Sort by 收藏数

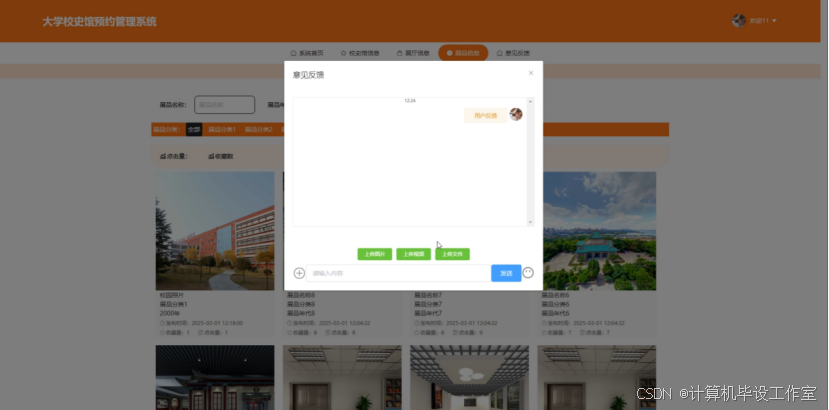220,156
